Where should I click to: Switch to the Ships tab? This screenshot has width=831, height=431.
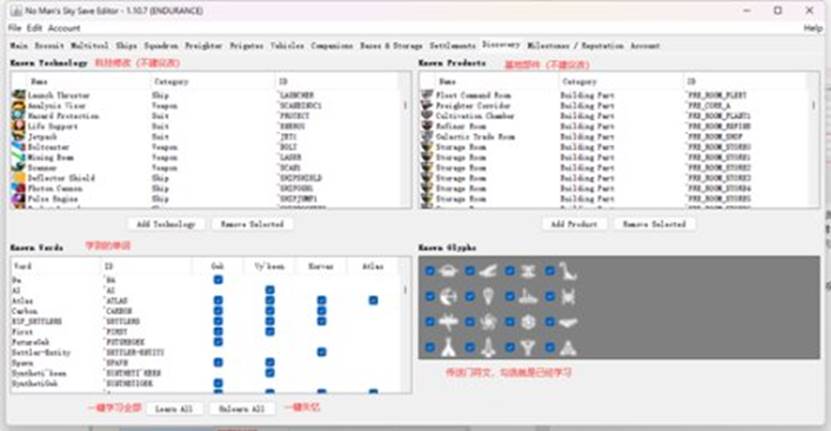pos(127,46)
